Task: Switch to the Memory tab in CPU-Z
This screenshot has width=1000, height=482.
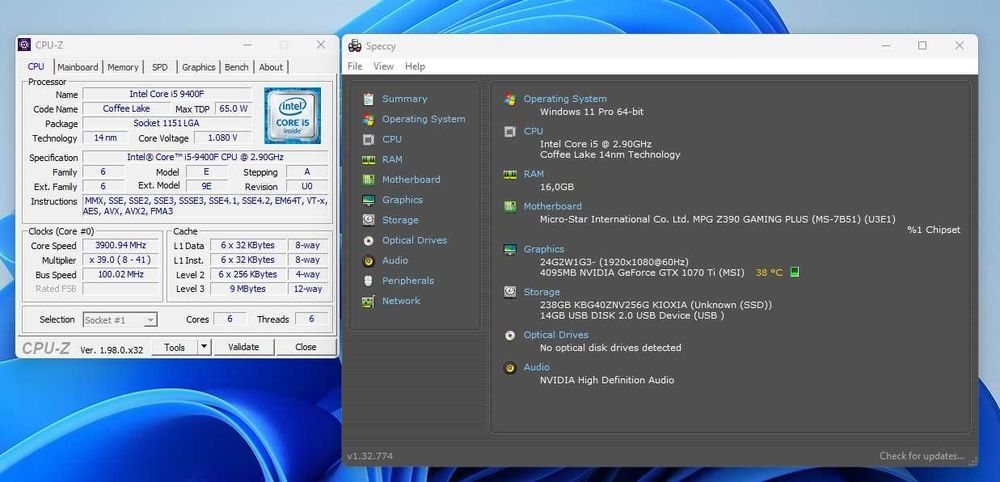Action: pos(122,67)
